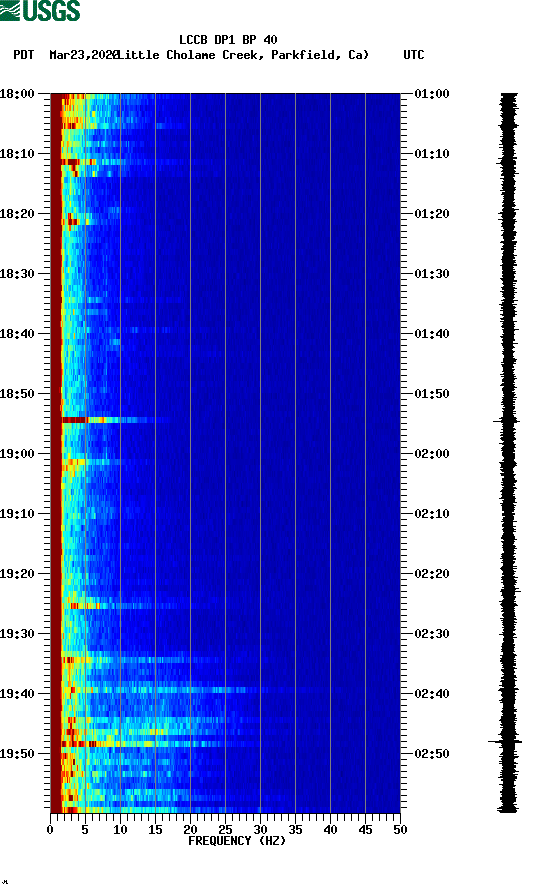This screenshot has height=893, width=552.
Task: Click the 19:10 PDT time label
Action: point(17,514)
